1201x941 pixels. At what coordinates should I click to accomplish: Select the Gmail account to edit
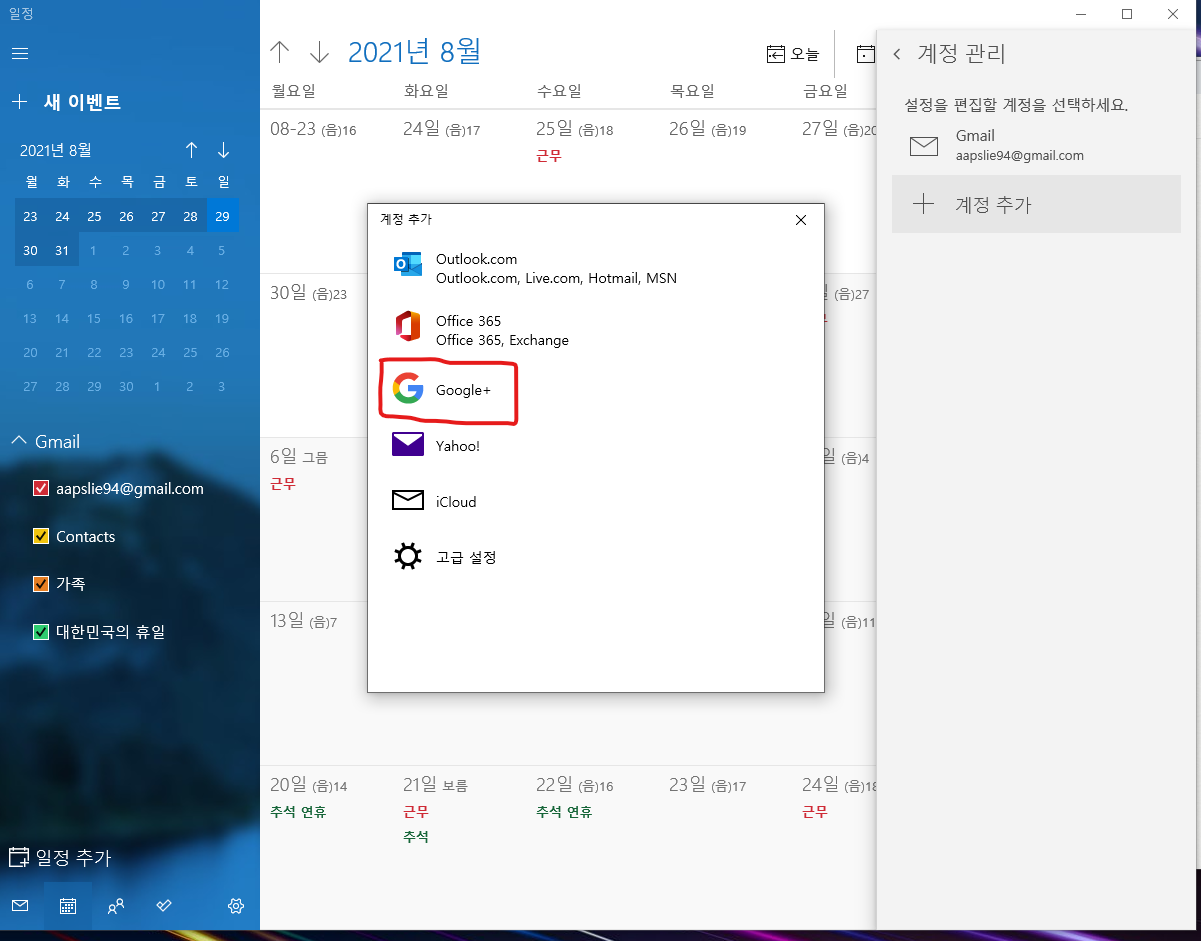click(x=1036, y=145)
